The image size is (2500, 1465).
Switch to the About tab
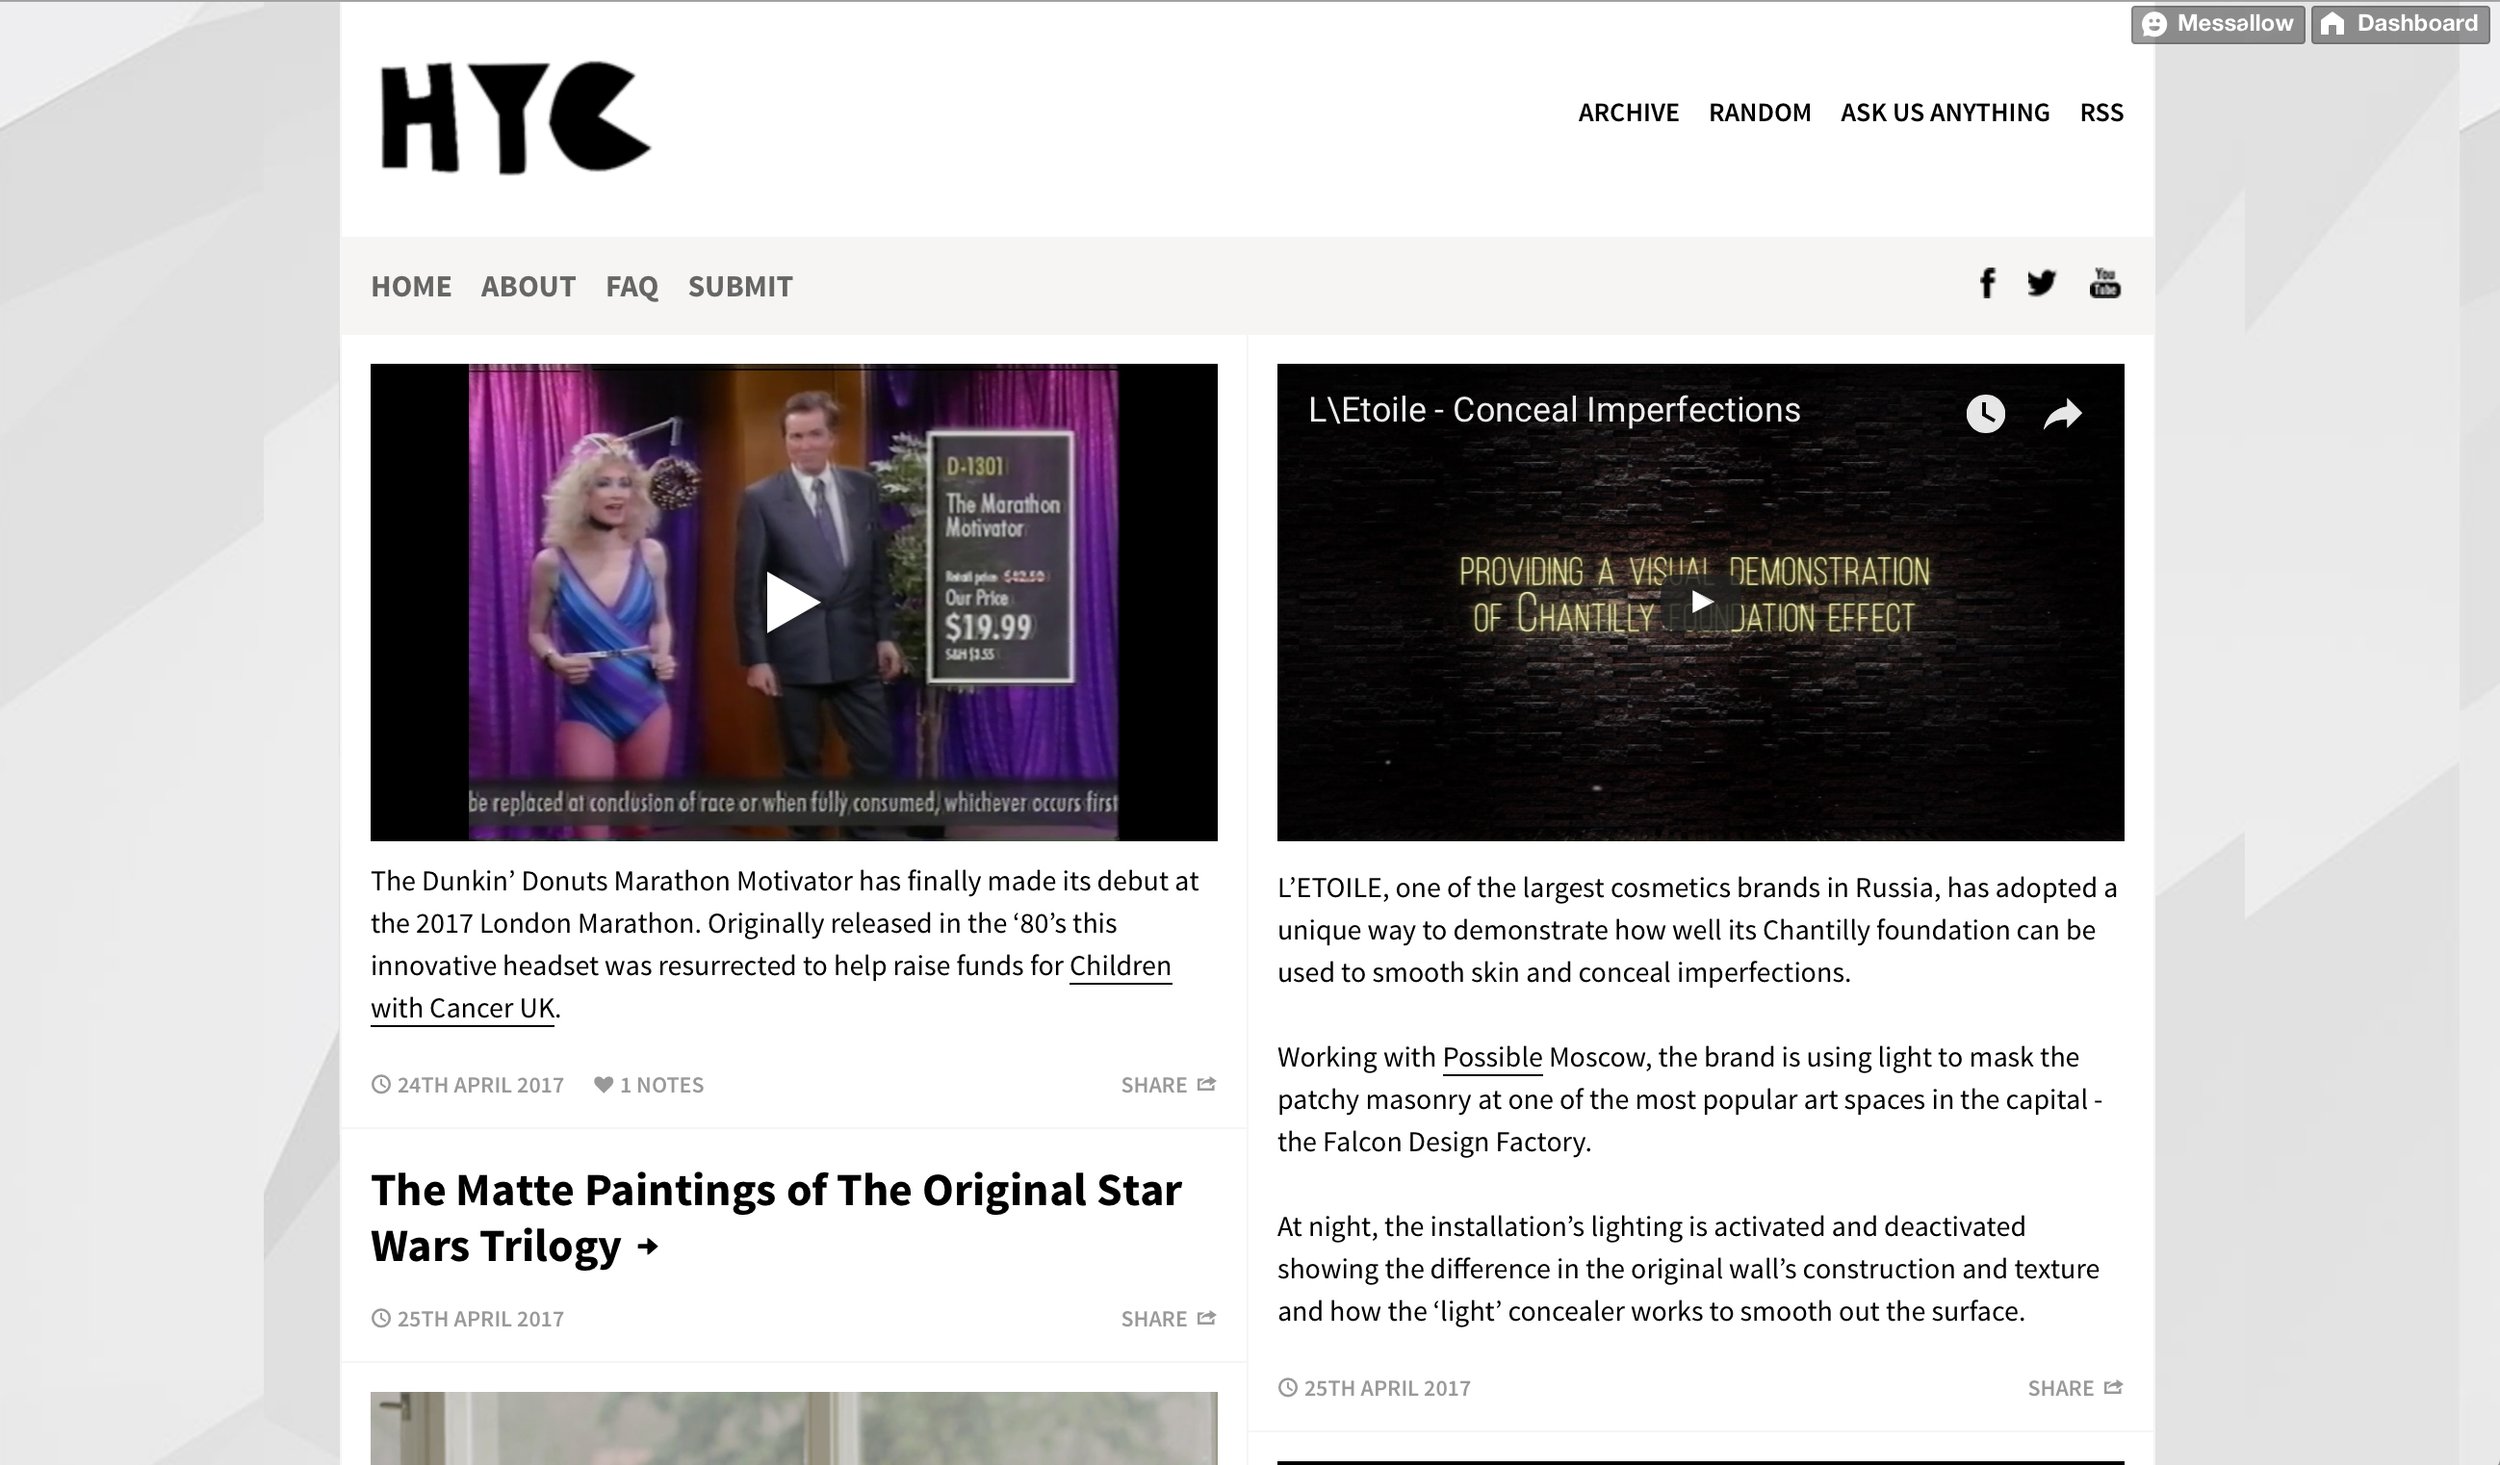[x=528, y=287]
